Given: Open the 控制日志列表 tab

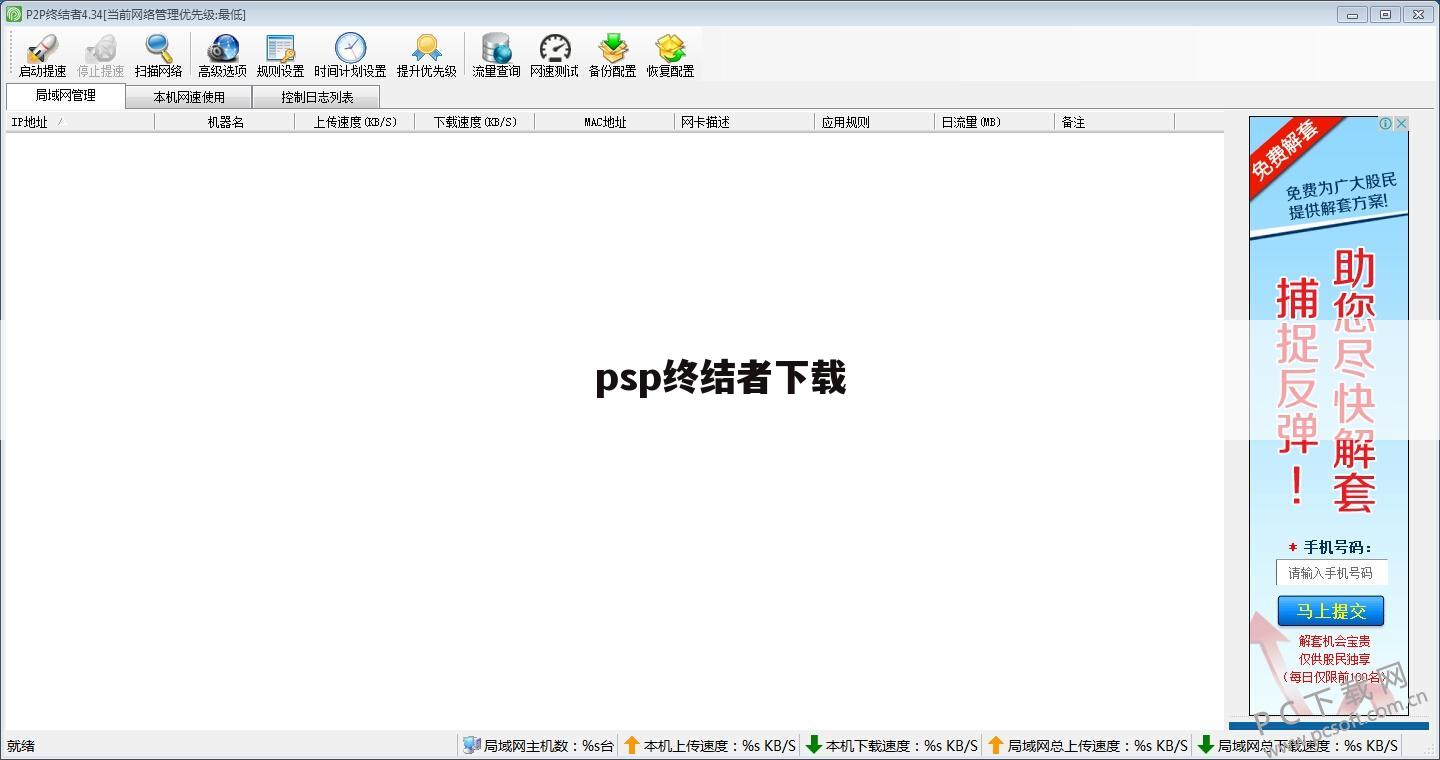Looking at the screenshot, I should point(317,97).
